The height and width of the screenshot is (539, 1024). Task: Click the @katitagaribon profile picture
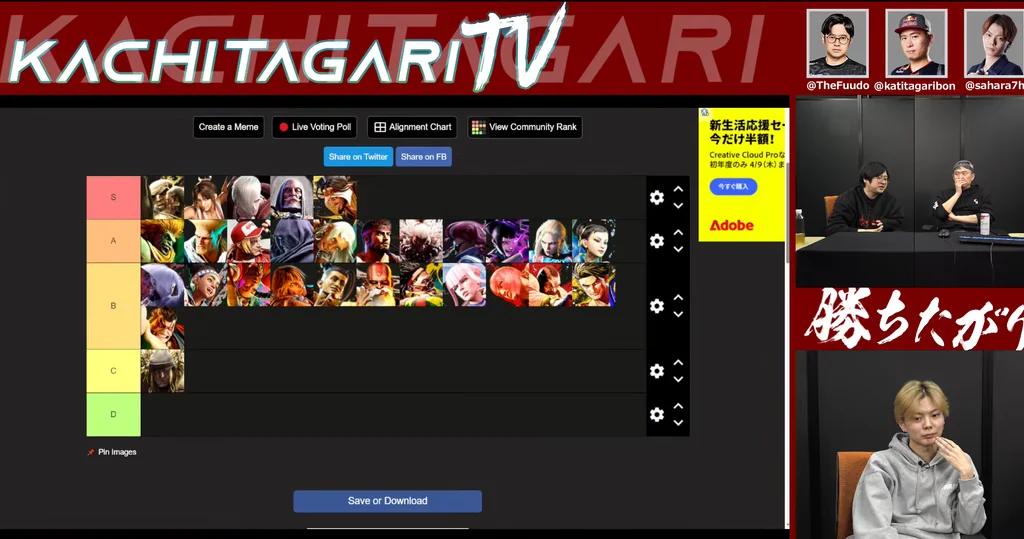tap(916, 43)
